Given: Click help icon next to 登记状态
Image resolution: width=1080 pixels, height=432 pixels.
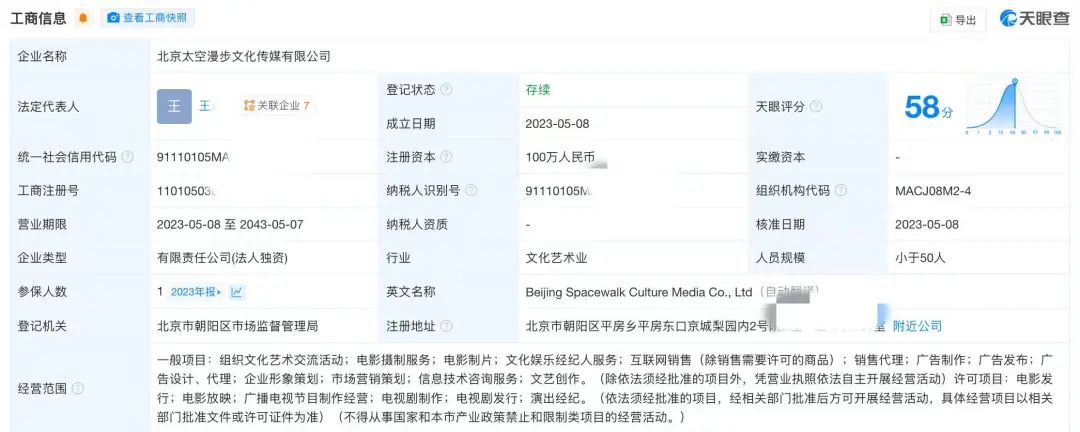Looking at the screenshot, I should coord(446,90).
